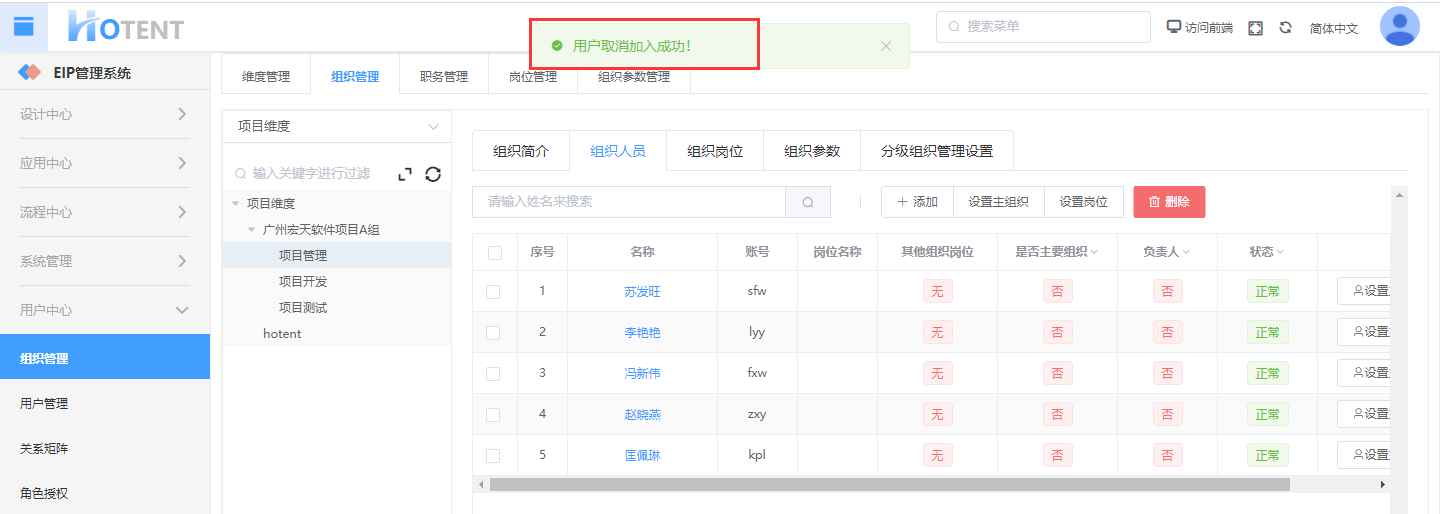
Task: Select 项目测试 in the tree
Action: 303,307
